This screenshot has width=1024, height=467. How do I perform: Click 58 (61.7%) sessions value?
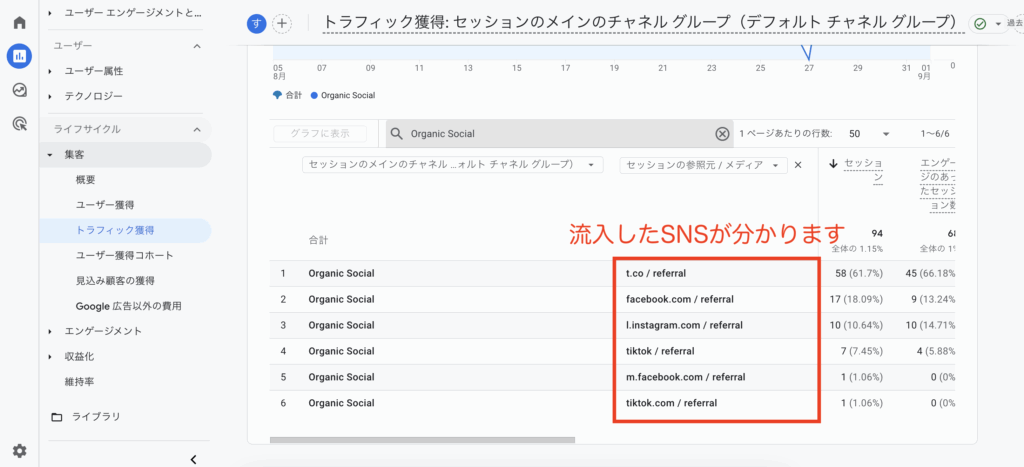(x=859, y=274)
